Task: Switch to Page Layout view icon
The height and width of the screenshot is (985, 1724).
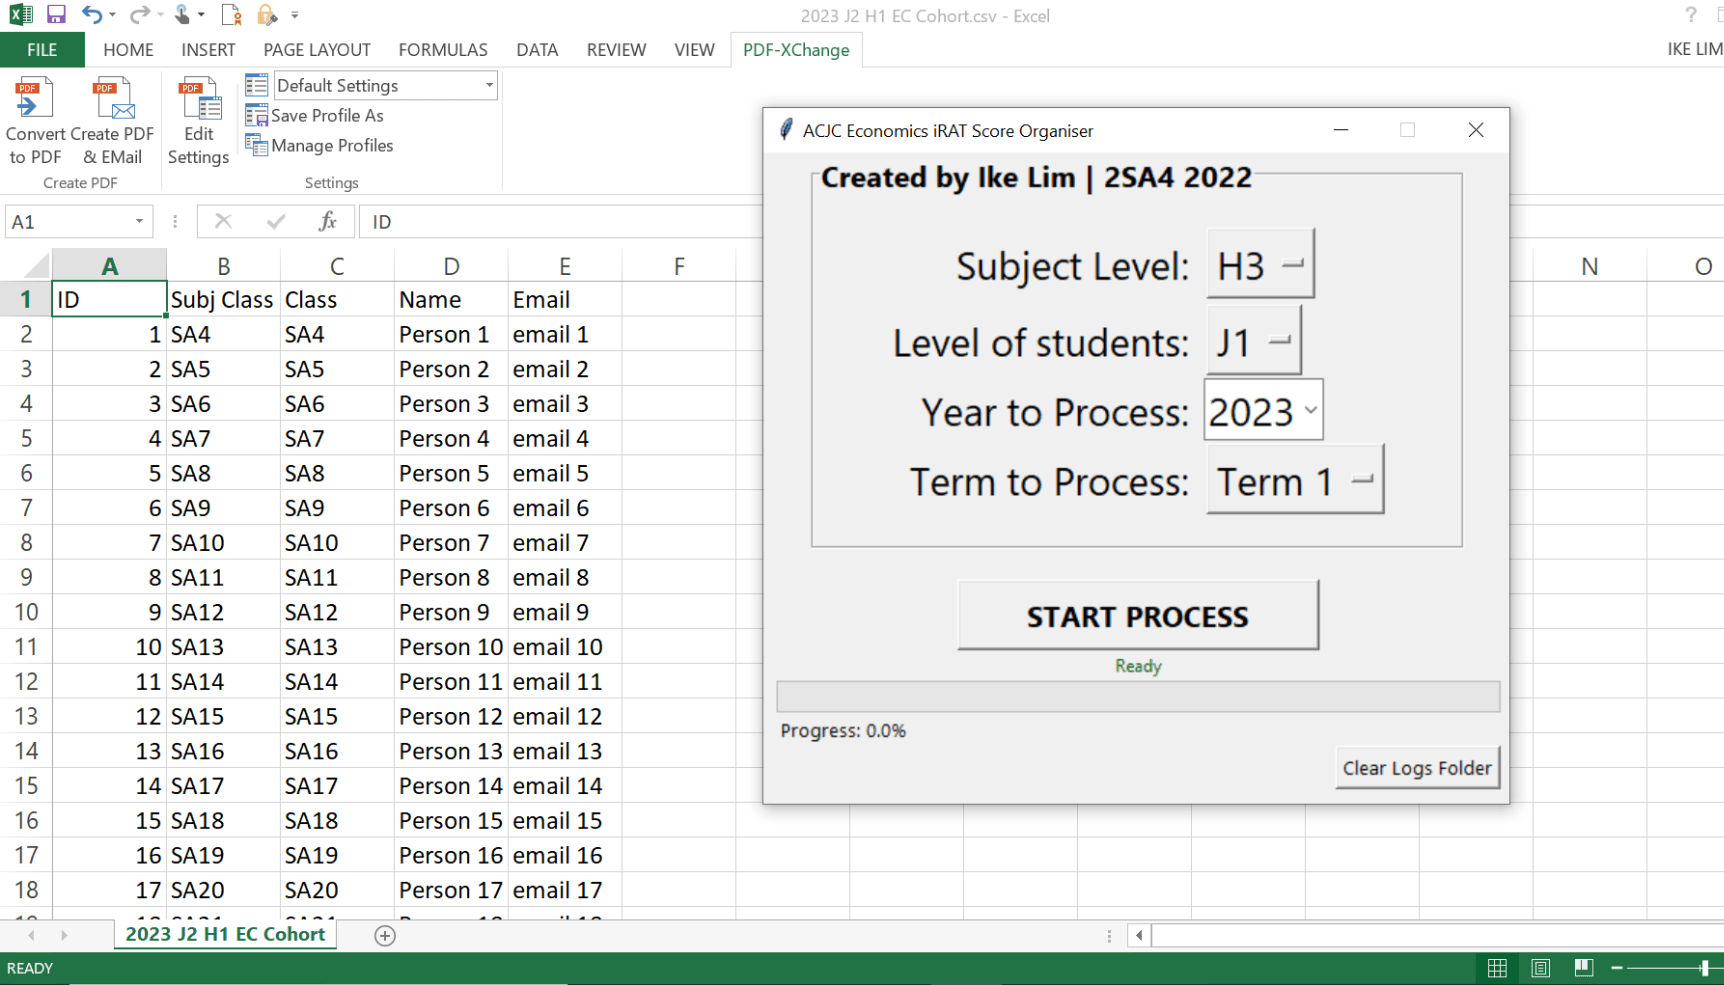Action: point(1540,968)
